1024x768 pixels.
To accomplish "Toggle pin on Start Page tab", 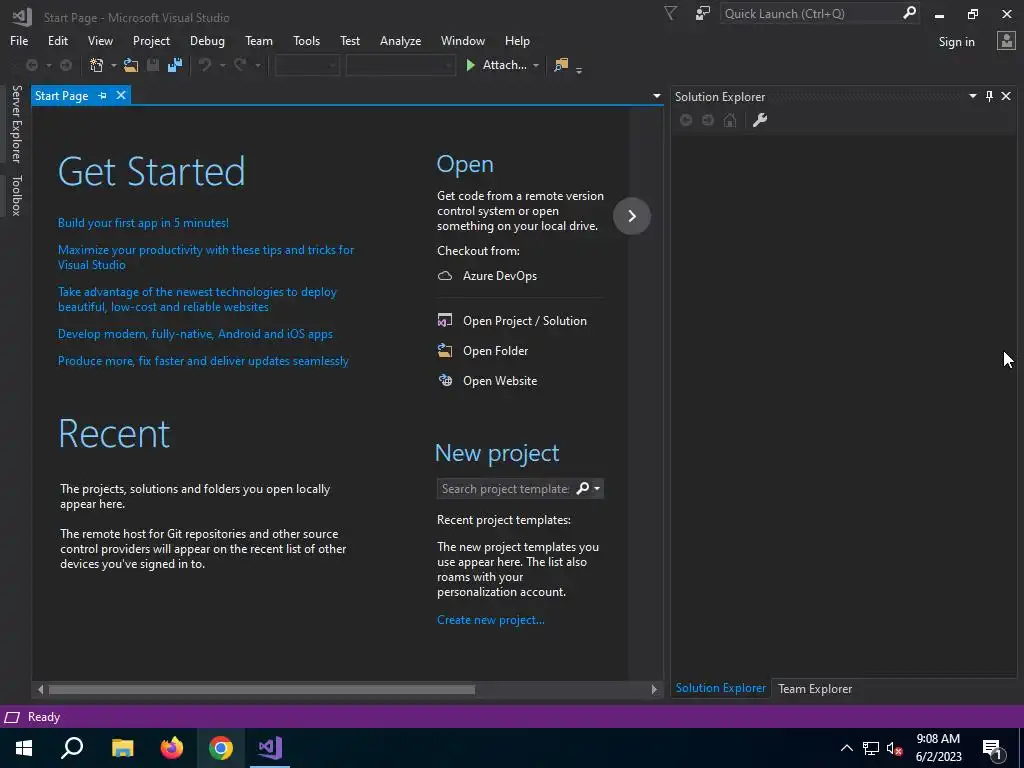I will tap(103, 95).
